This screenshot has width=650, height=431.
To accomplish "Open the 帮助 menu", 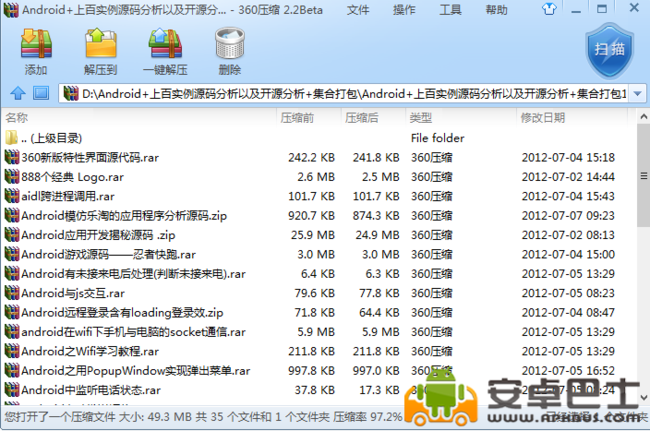I will click(x=496, y=10).
